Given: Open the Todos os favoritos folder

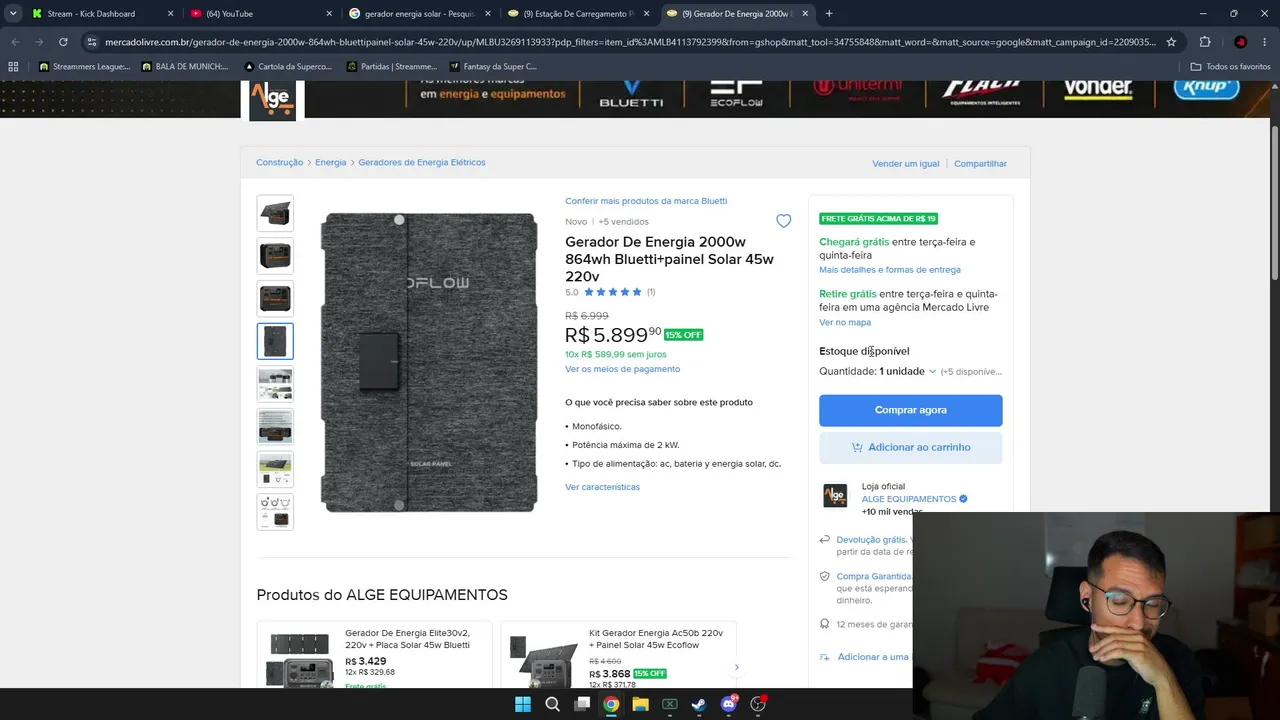Looking at the screenshot, I should (1230, 67).
